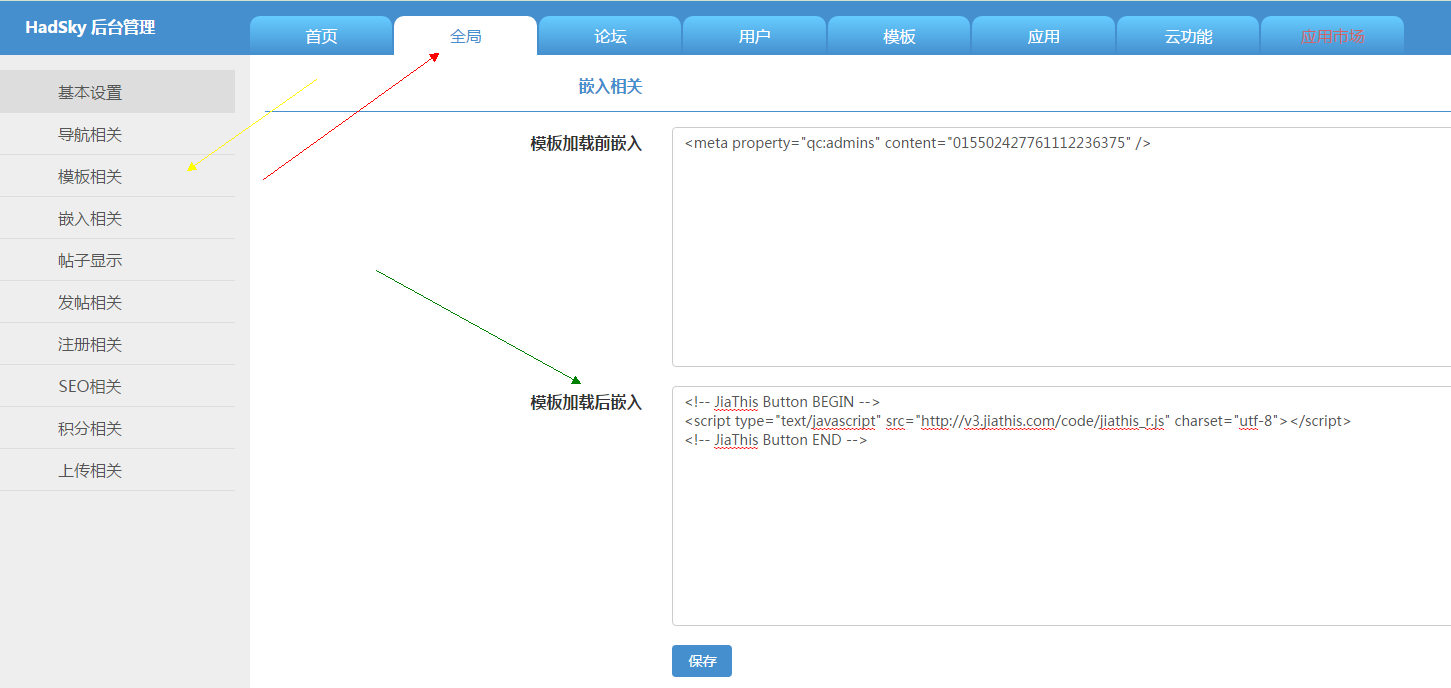Click the 保存 button
Viewport: 1451px width, 688px height.
tap(702, 661)
